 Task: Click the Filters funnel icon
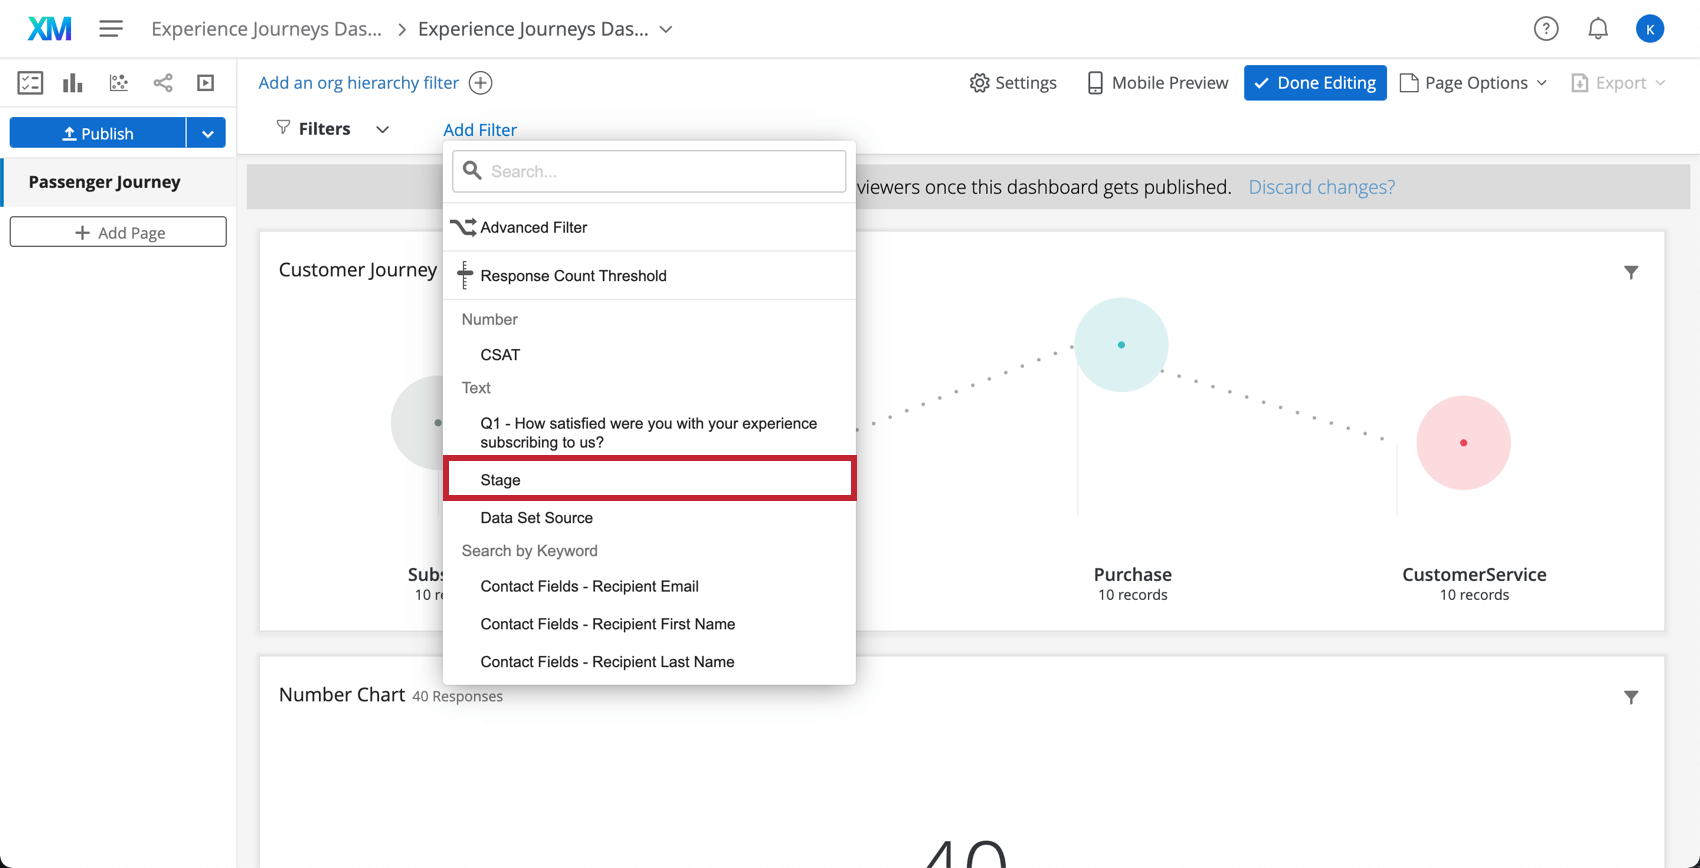pos(284,128)
